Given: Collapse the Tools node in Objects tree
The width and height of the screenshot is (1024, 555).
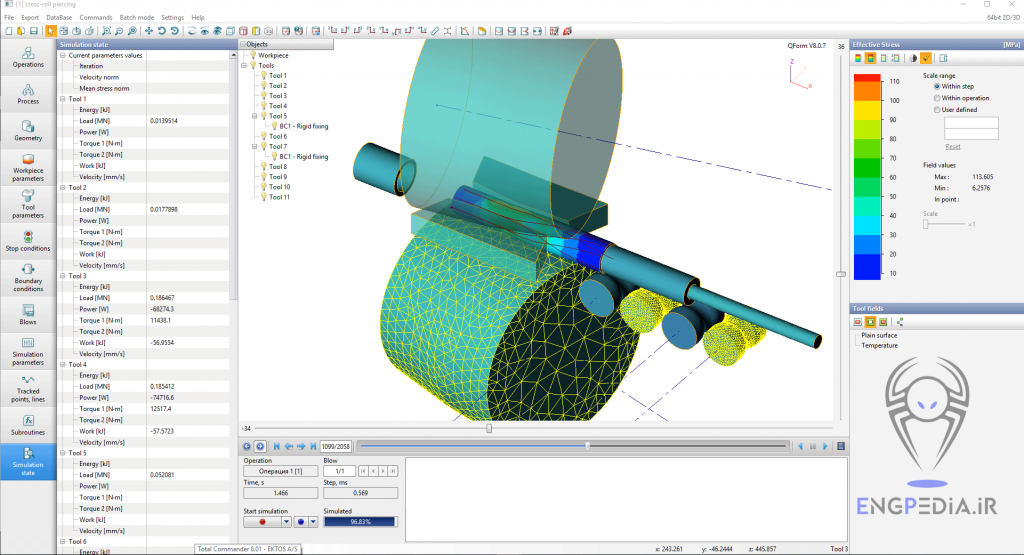Looking at the screenshot, I should [243, 65].
